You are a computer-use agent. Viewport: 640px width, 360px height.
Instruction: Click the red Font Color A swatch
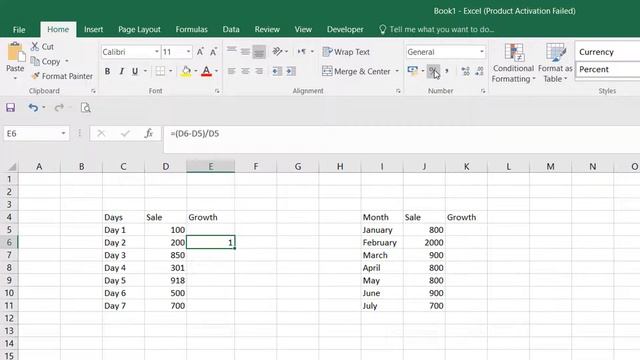pyautogui.click(x=207, y=71)
